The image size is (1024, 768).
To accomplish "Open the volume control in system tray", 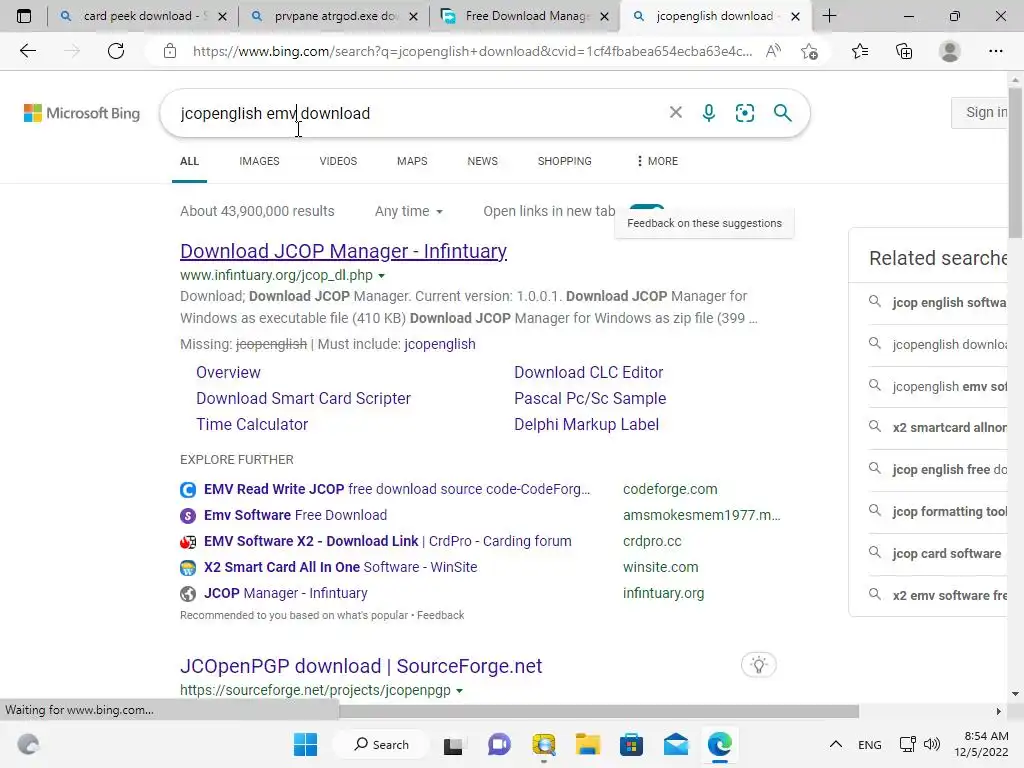I will pos(932,744).
